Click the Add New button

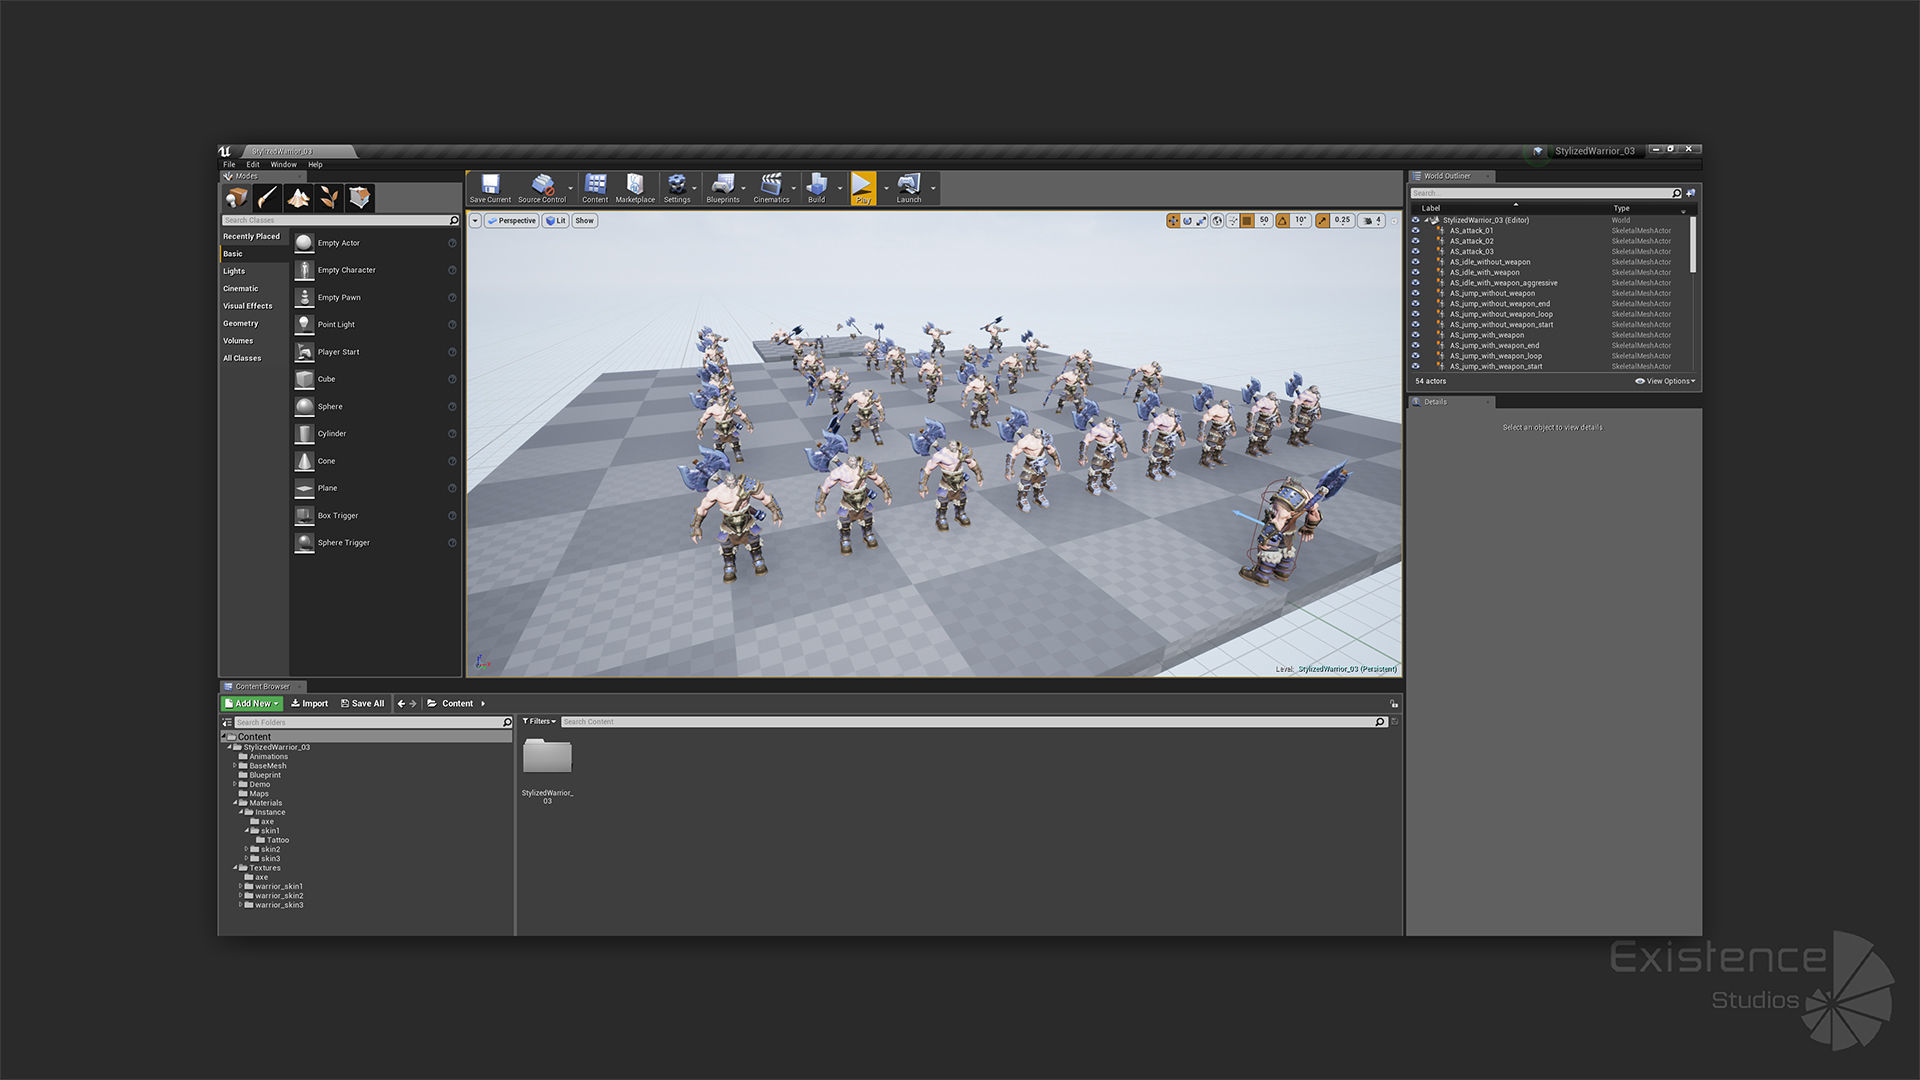[x=252, y=703]
